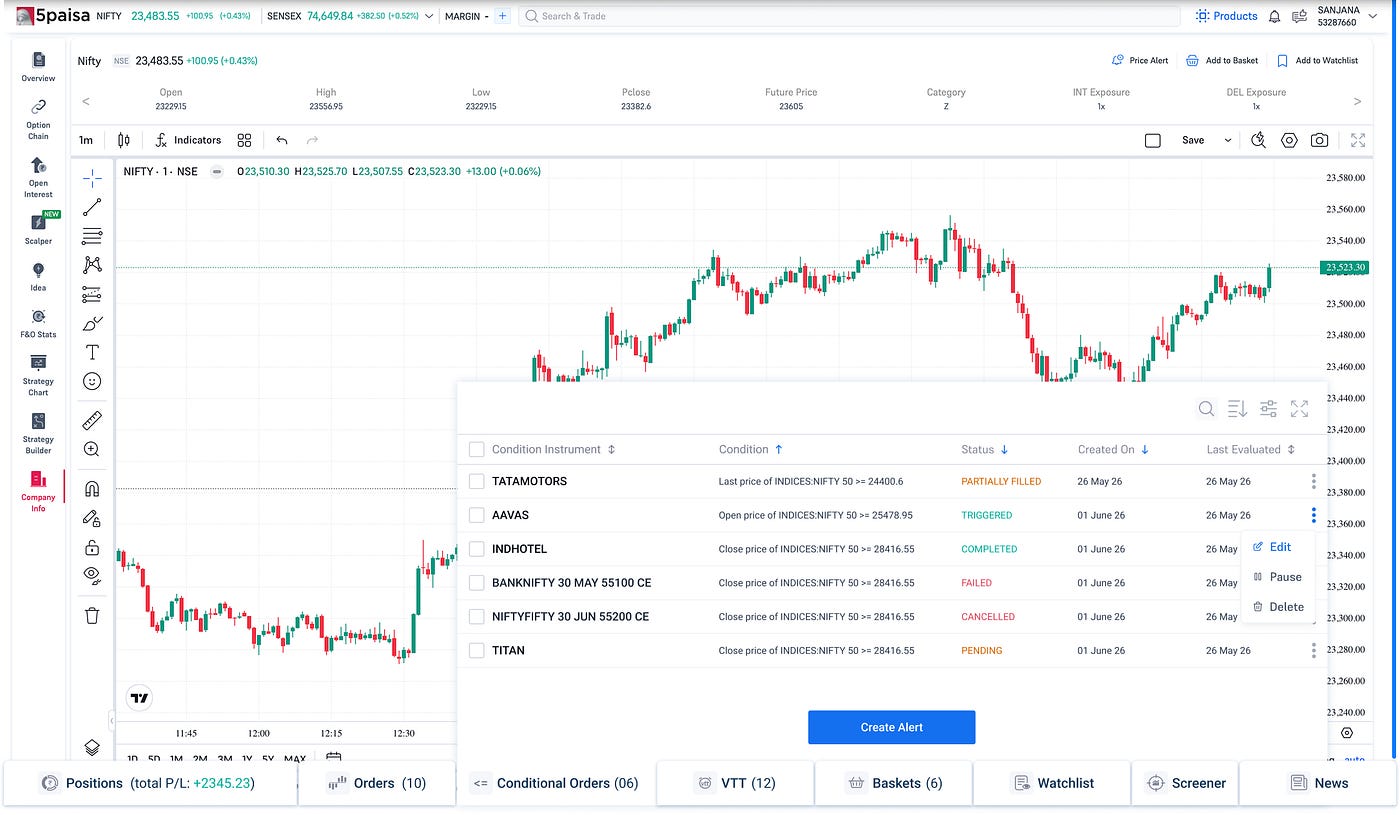Open the object tree layers icon
The width and height of the screenshot is (1400, 815).
(92, 747)
